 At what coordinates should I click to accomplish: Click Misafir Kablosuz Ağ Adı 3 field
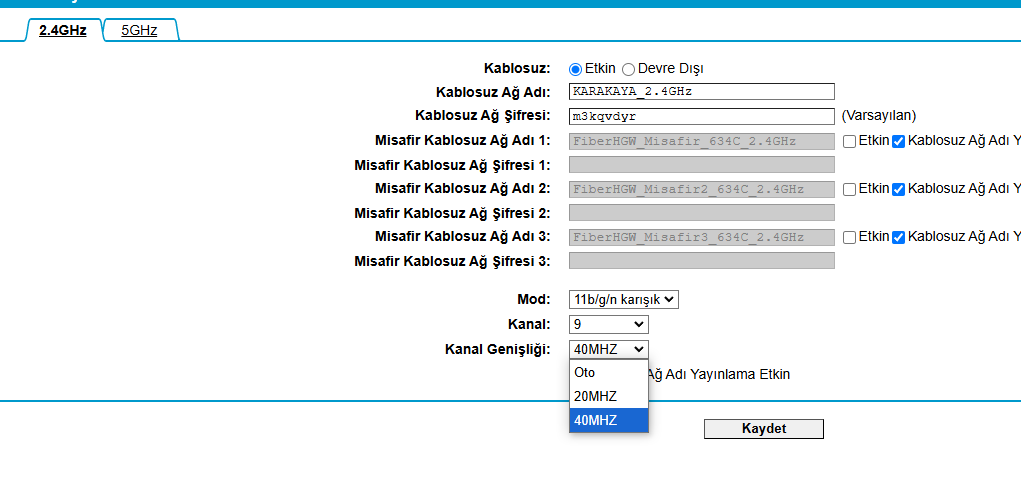tap(701, 237)
